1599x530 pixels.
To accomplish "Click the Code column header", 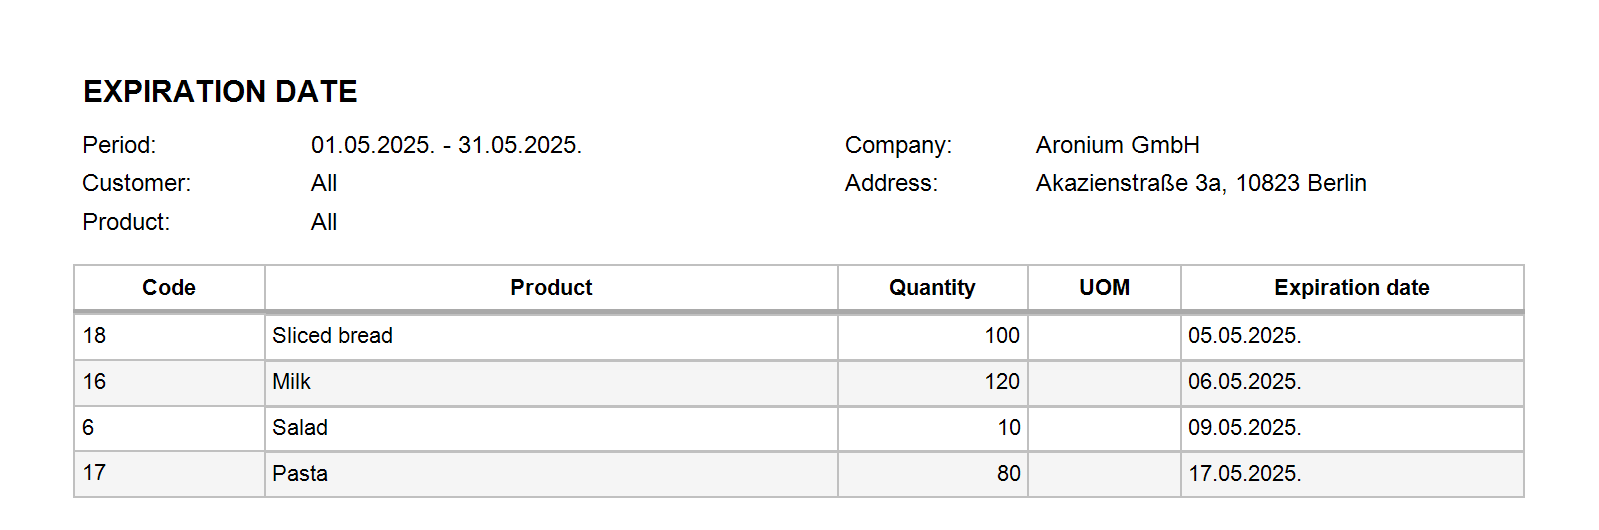I will pyautogui.click(x=169, y=288).
